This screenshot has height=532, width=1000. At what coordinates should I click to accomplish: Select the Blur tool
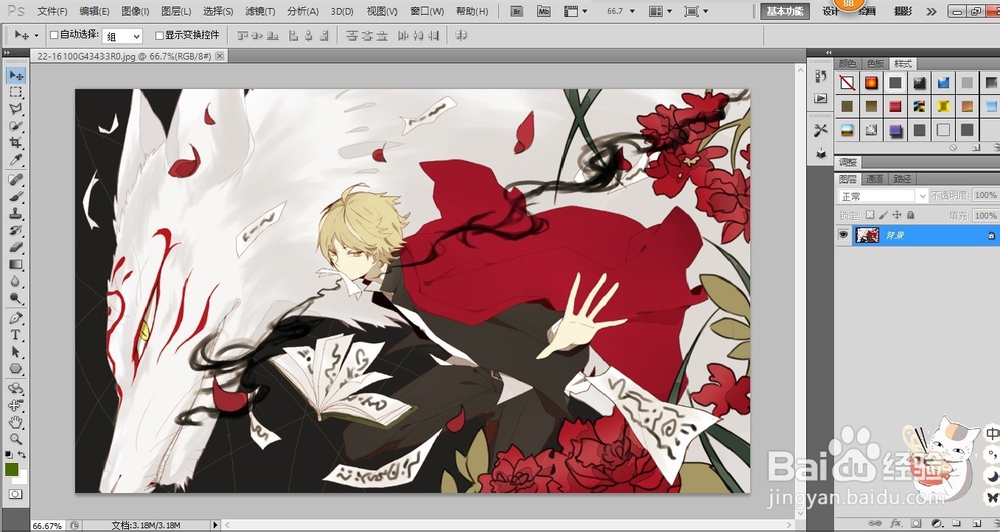tap(16, 281)
